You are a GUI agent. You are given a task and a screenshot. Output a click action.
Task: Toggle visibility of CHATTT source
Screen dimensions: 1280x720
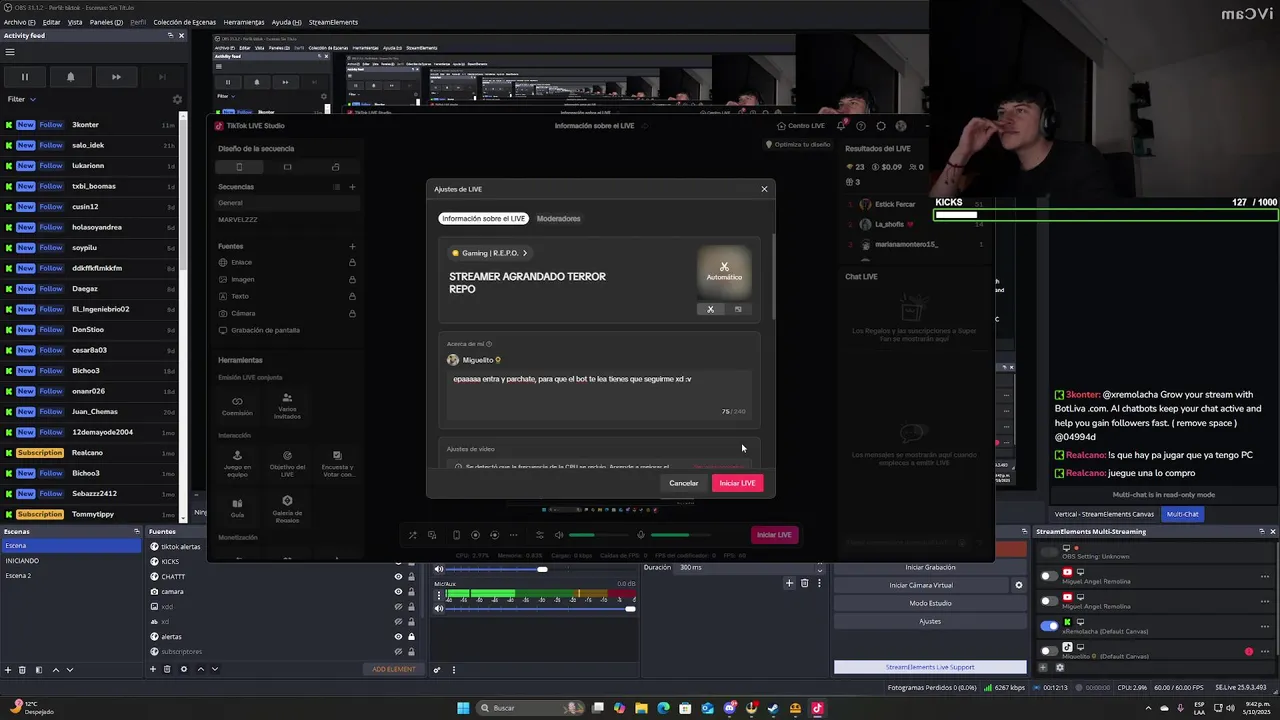(x=398, y=576)
